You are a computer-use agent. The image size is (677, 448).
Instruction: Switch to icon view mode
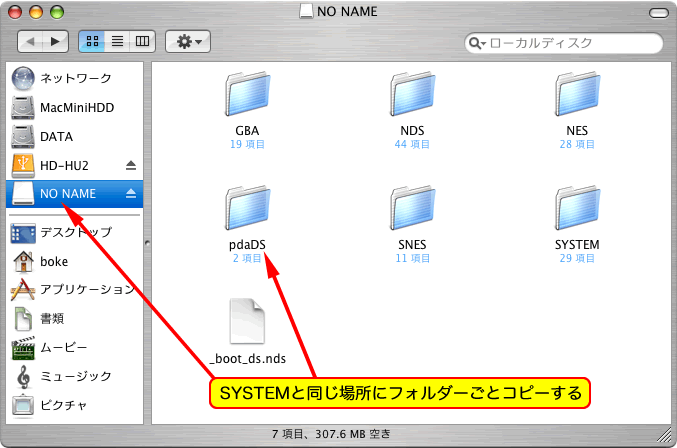pos(92,41)
